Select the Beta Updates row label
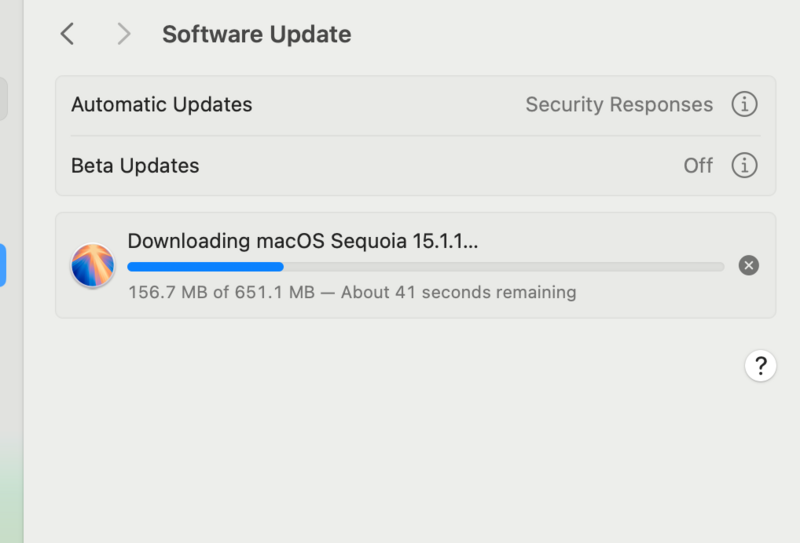This screenshot has width=800, height=543. [135, 165]
